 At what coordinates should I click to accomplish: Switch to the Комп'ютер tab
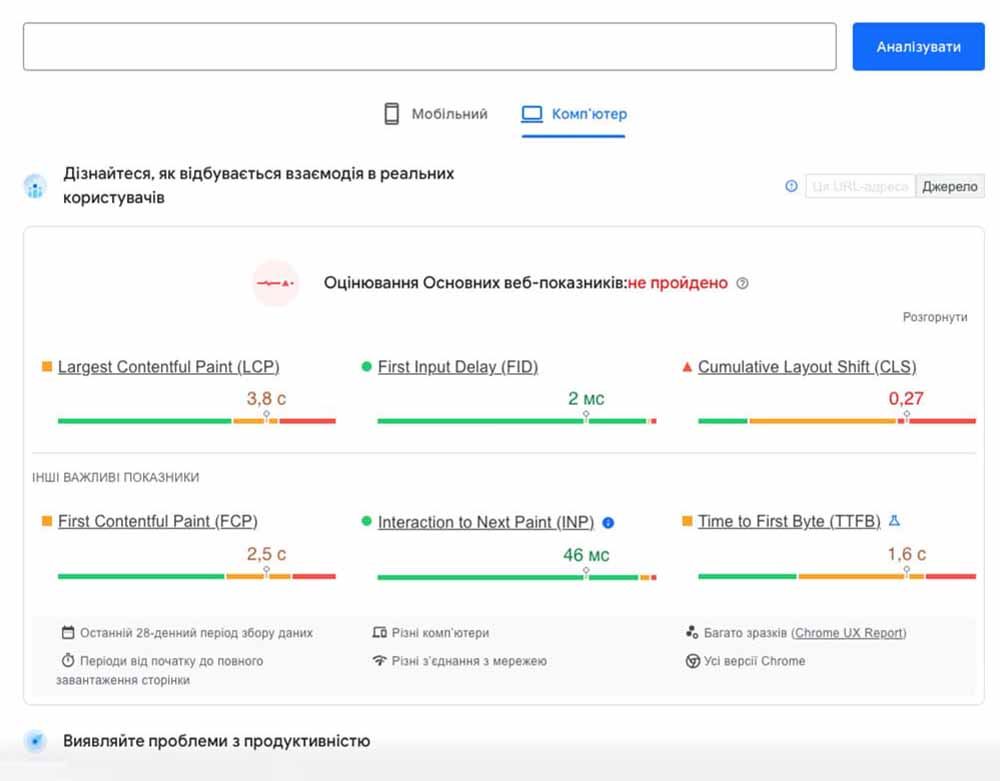coord(572,113)
